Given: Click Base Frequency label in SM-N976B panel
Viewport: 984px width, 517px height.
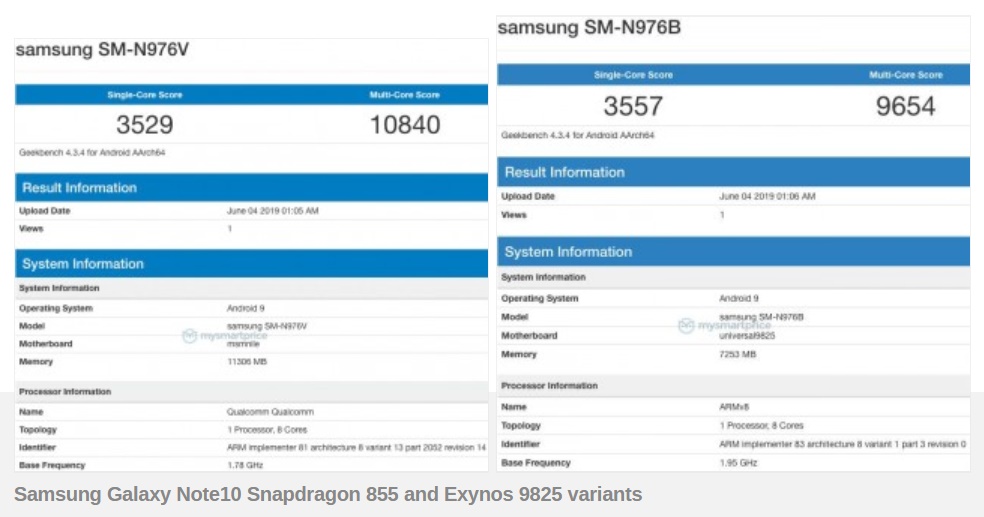Looking at the screenshot, I should (x=535, y=463).
